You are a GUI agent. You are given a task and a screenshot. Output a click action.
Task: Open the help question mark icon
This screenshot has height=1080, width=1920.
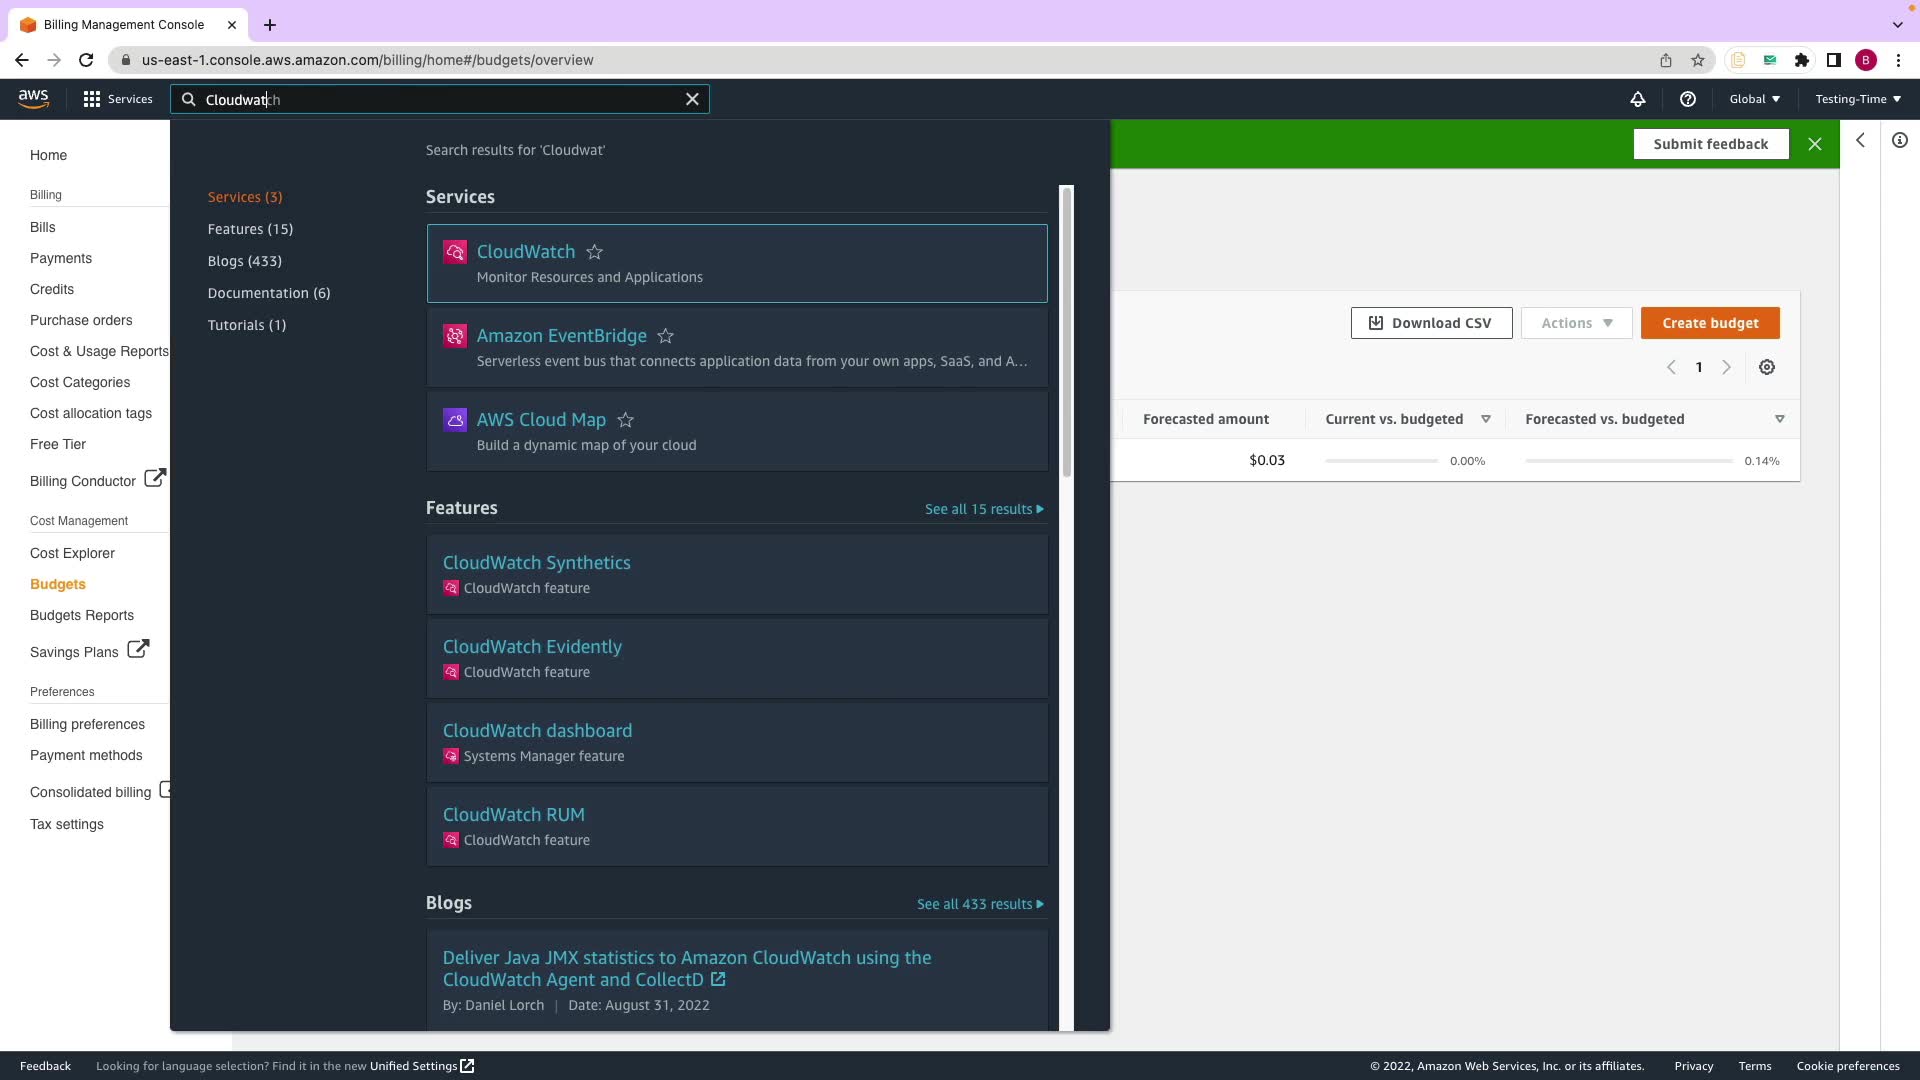pyautogui.click(x=1687, y=99)
